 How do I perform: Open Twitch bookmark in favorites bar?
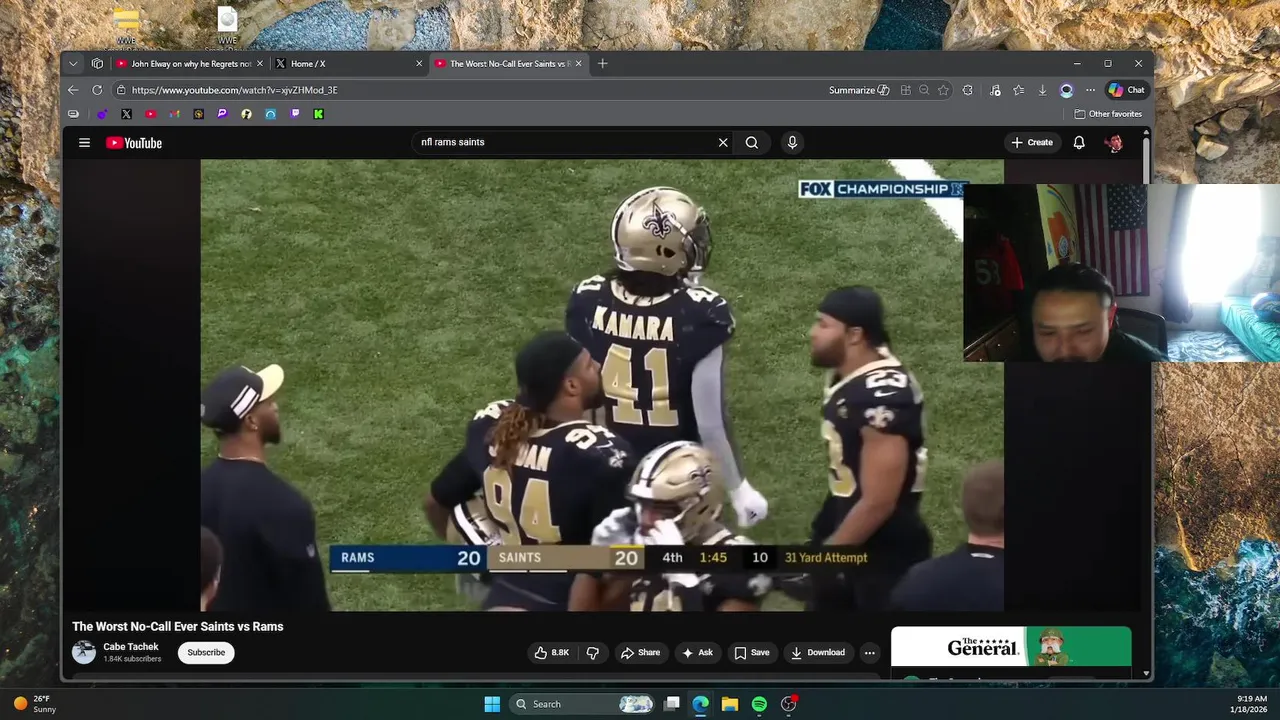(x=295, y=114)
